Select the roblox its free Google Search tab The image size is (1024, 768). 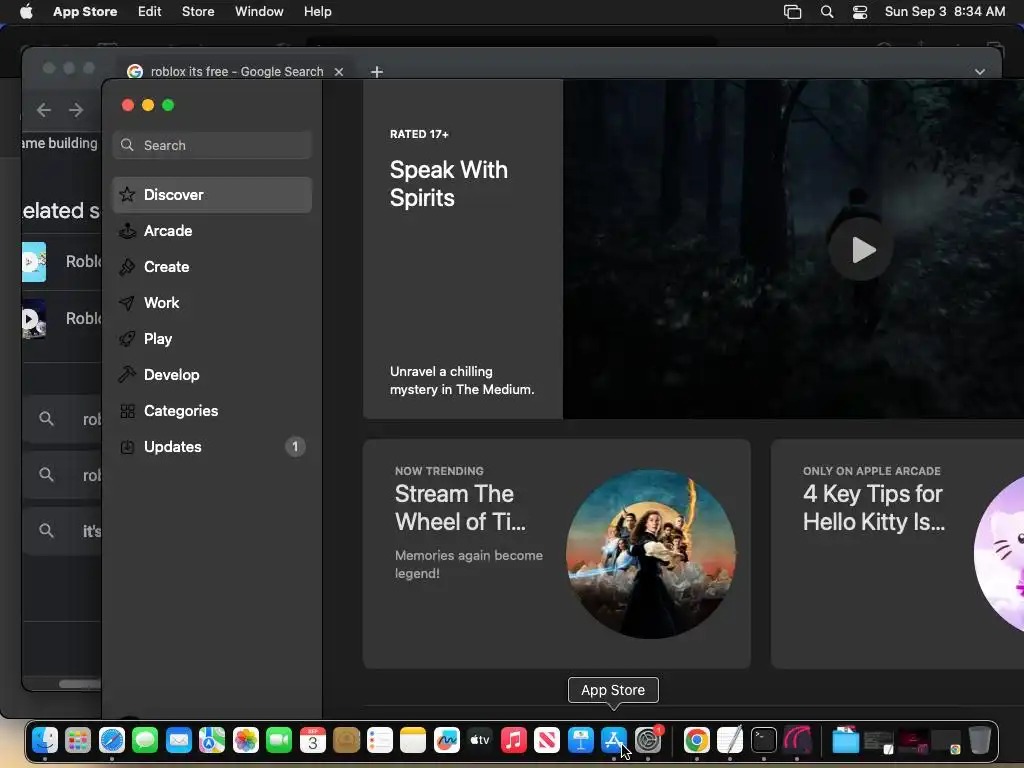pyautogui.click(x=236, y=71)
